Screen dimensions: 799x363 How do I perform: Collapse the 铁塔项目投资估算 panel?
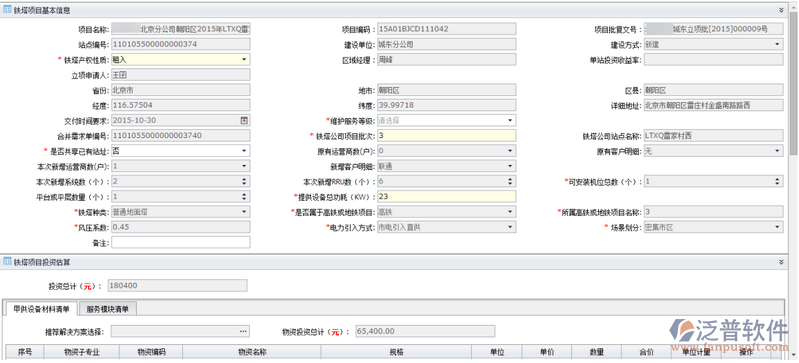pyautogui.click(x=781, y=262)
